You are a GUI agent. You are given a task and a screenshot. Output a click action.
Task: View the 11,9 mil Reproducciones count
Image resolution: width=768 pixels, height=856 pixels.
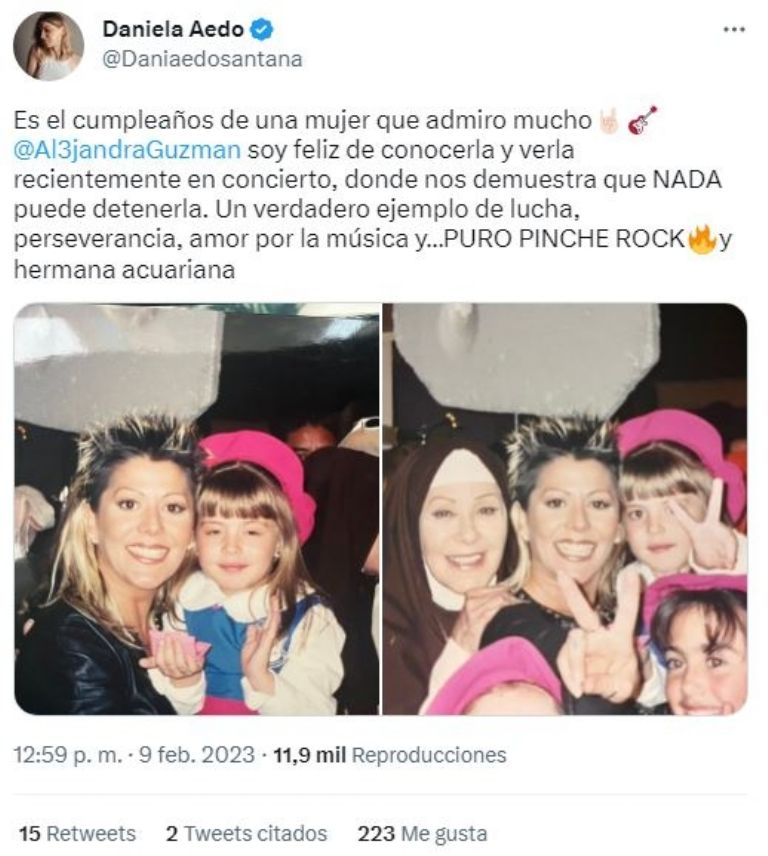click(390, 755)
